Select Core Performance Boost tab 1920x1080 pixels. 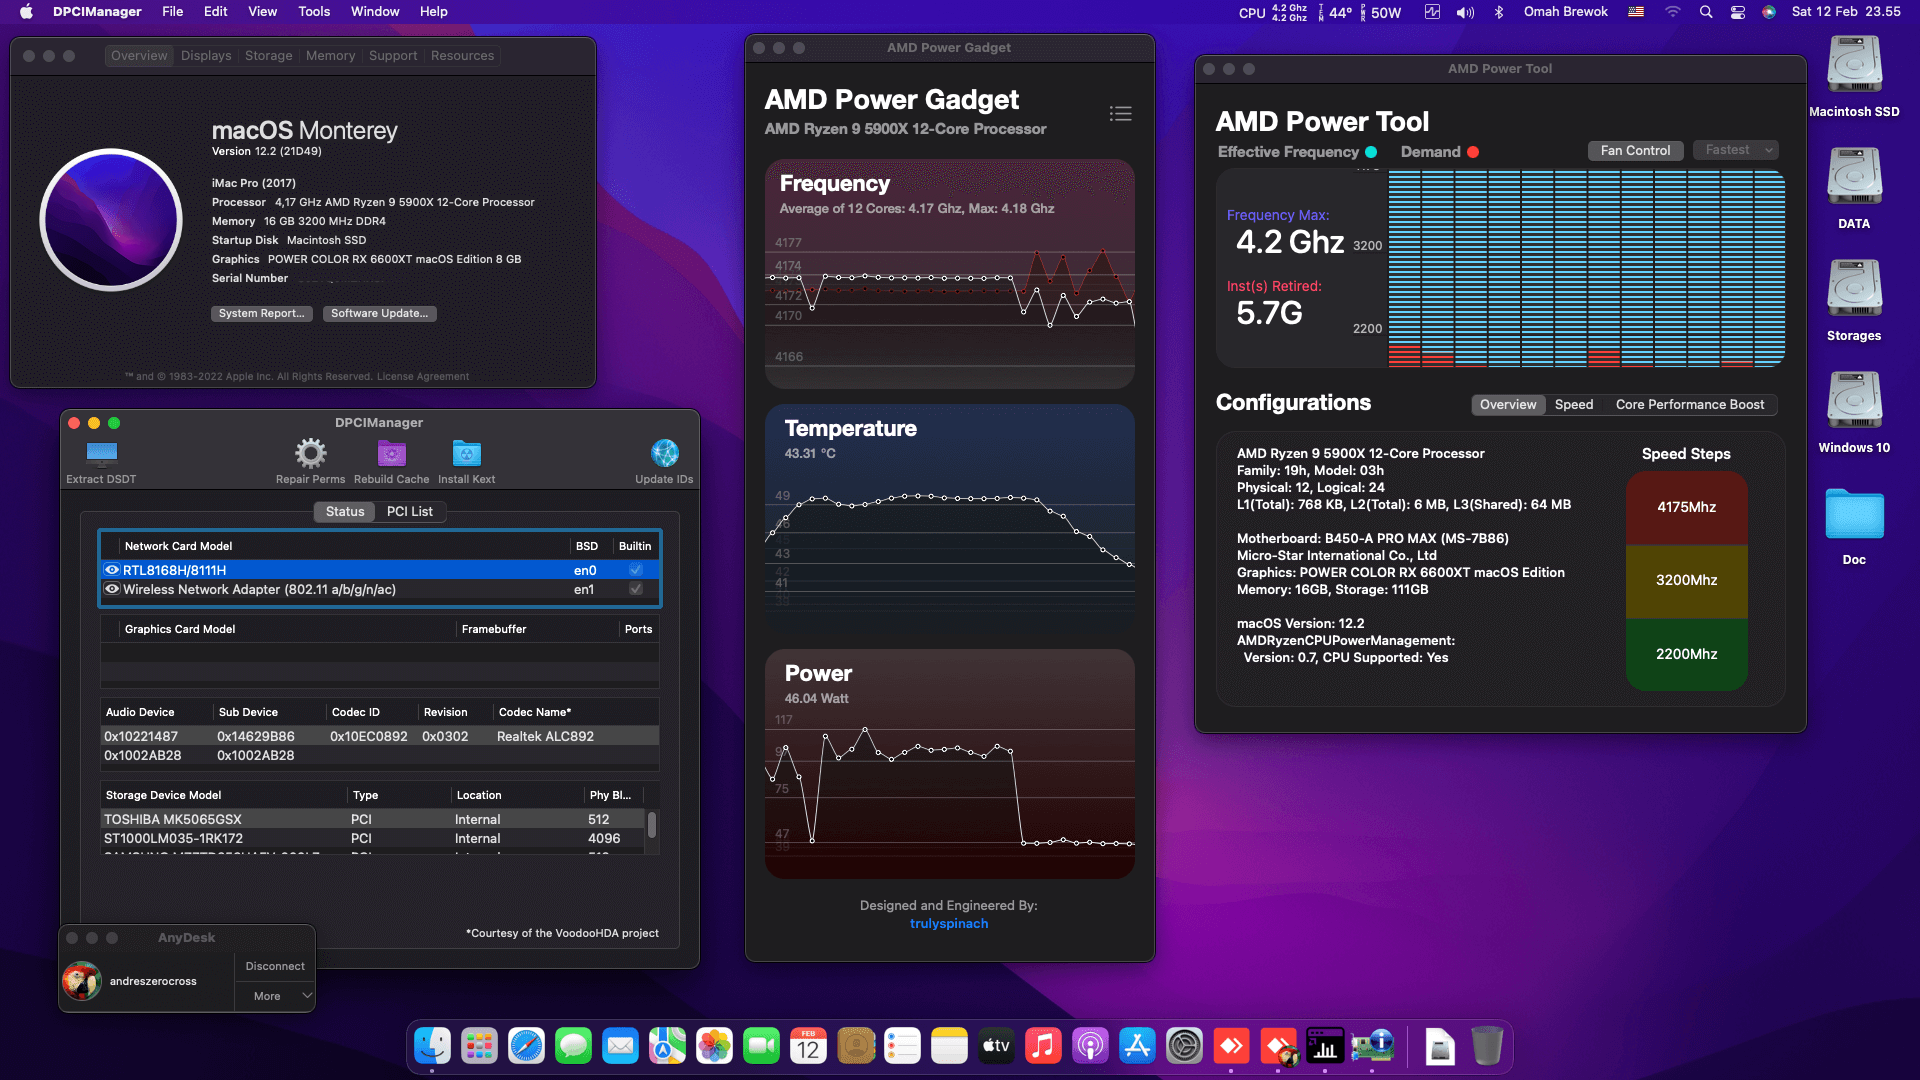(1690, 405)
